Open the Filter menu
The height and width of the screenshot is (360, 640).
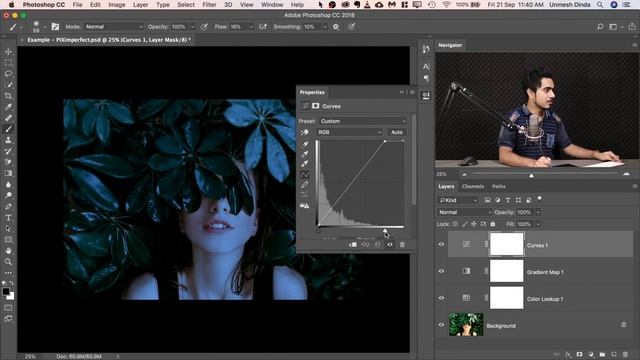tap(209, 5)
